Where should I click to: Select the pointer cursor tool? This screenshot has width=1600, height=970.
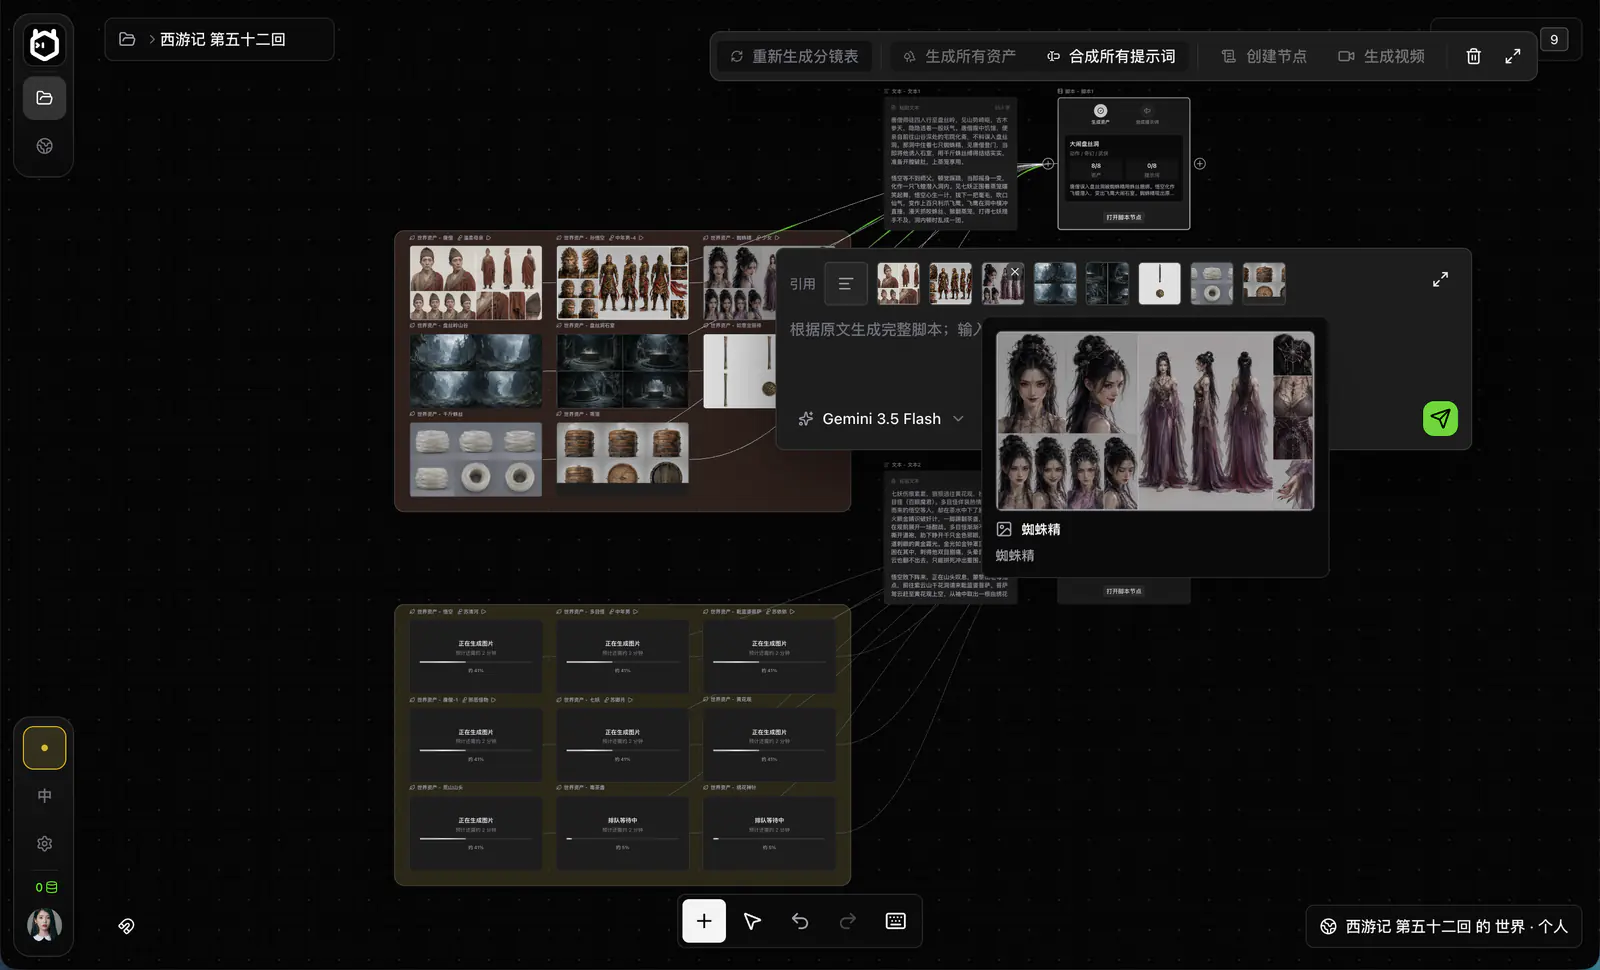coord(752,921)
